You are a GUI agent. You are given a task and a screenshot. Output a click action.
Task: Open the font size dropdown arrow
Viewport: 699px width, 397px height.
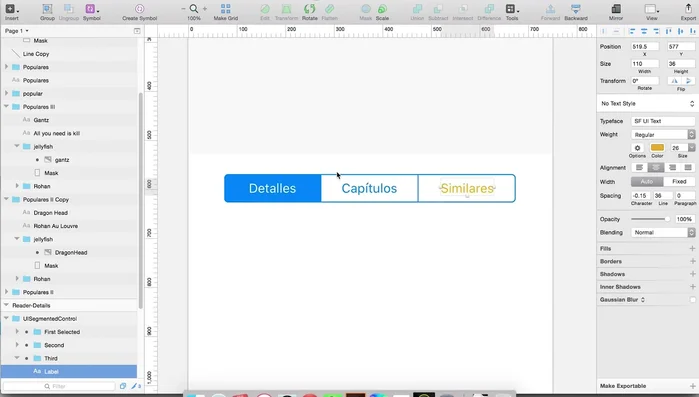(691, 148)
